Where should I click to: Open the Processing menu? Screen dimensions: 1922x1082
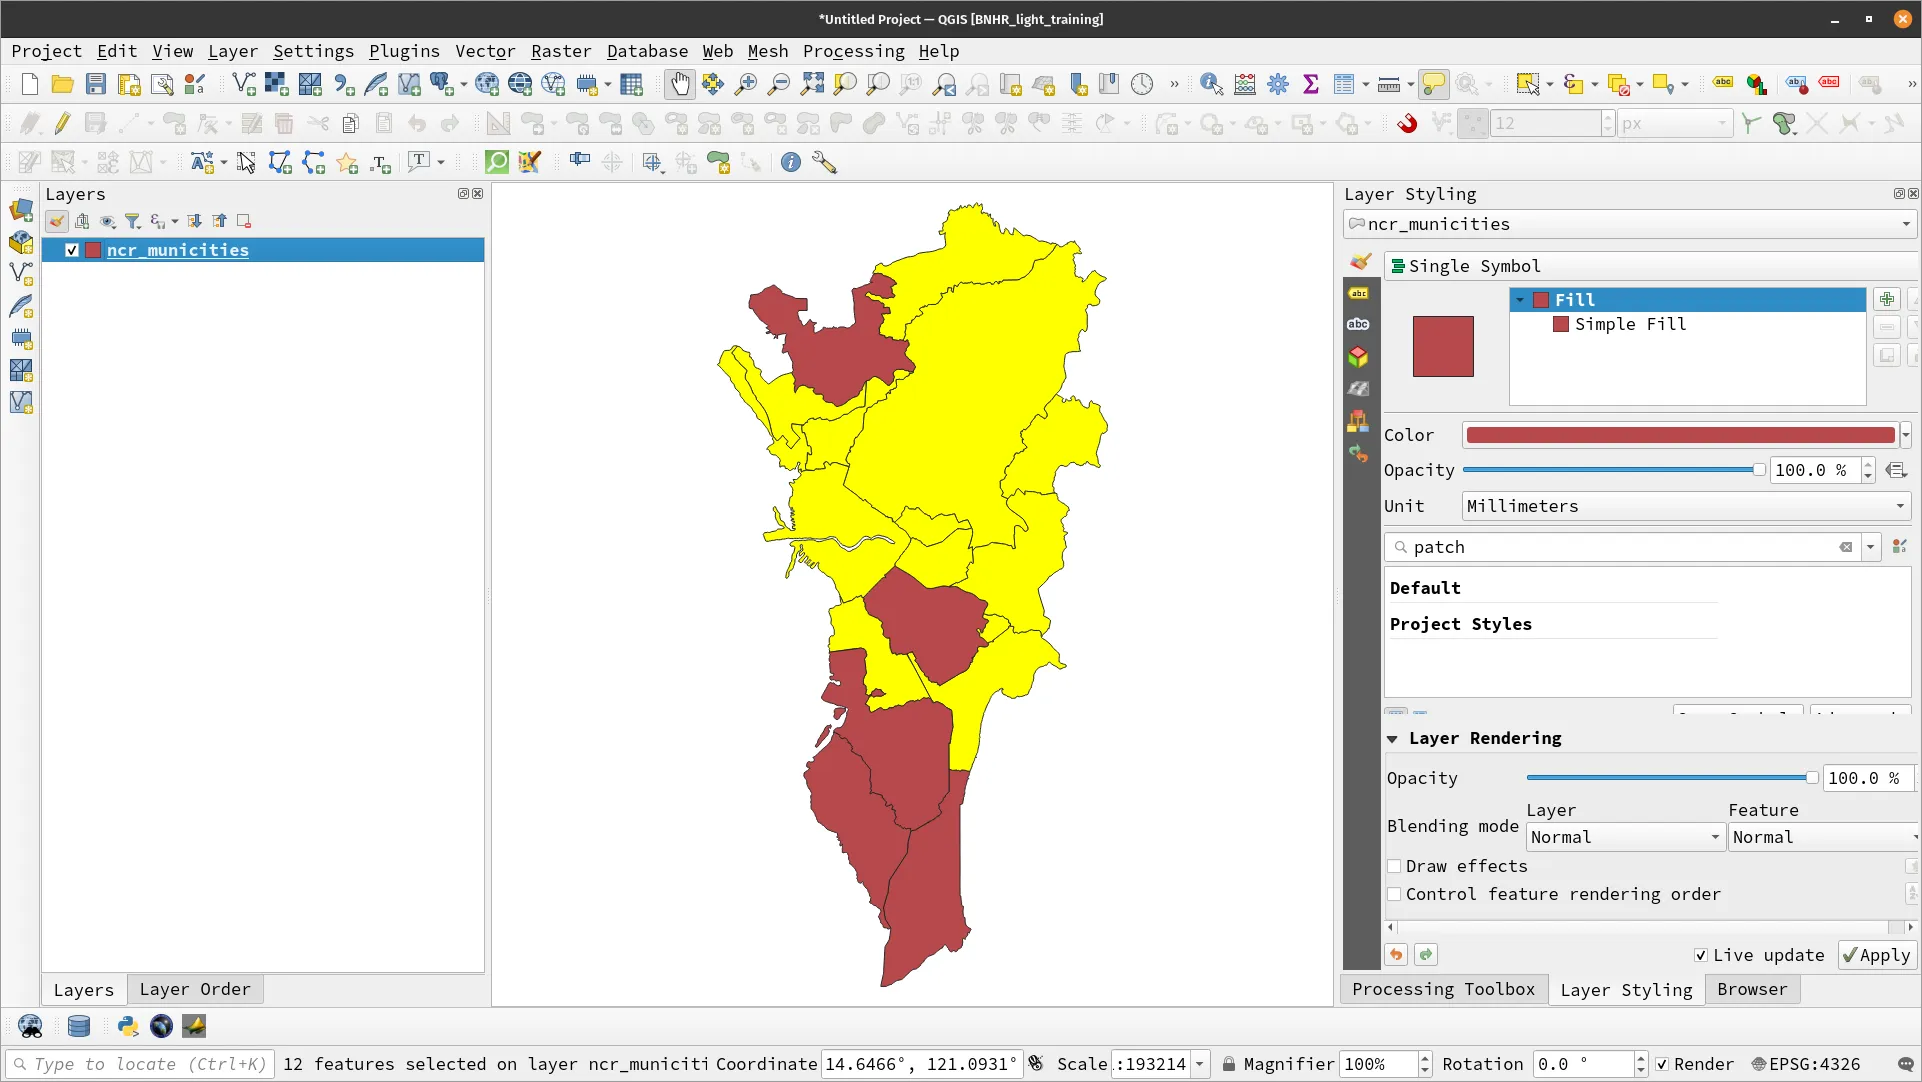(x=853, y=51)
